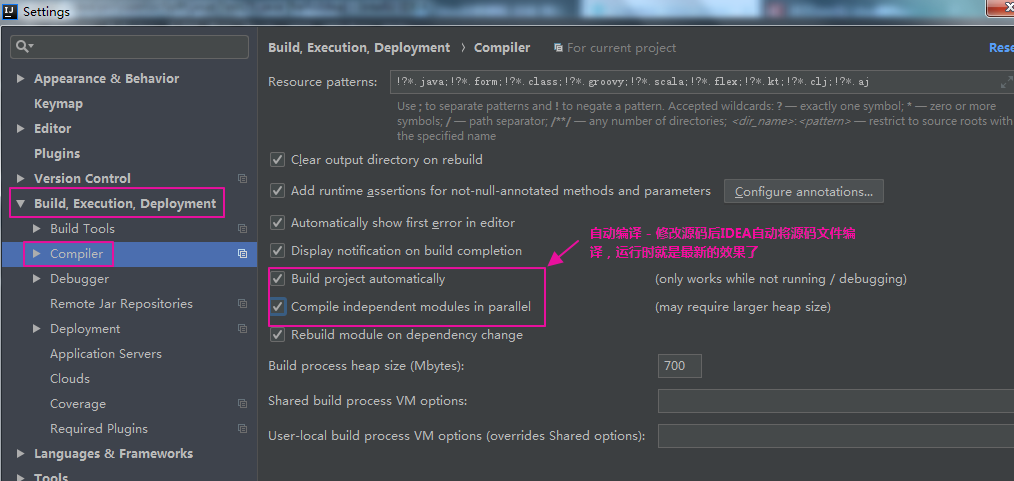Click project-level icon beside Coverage

[243, 404]
